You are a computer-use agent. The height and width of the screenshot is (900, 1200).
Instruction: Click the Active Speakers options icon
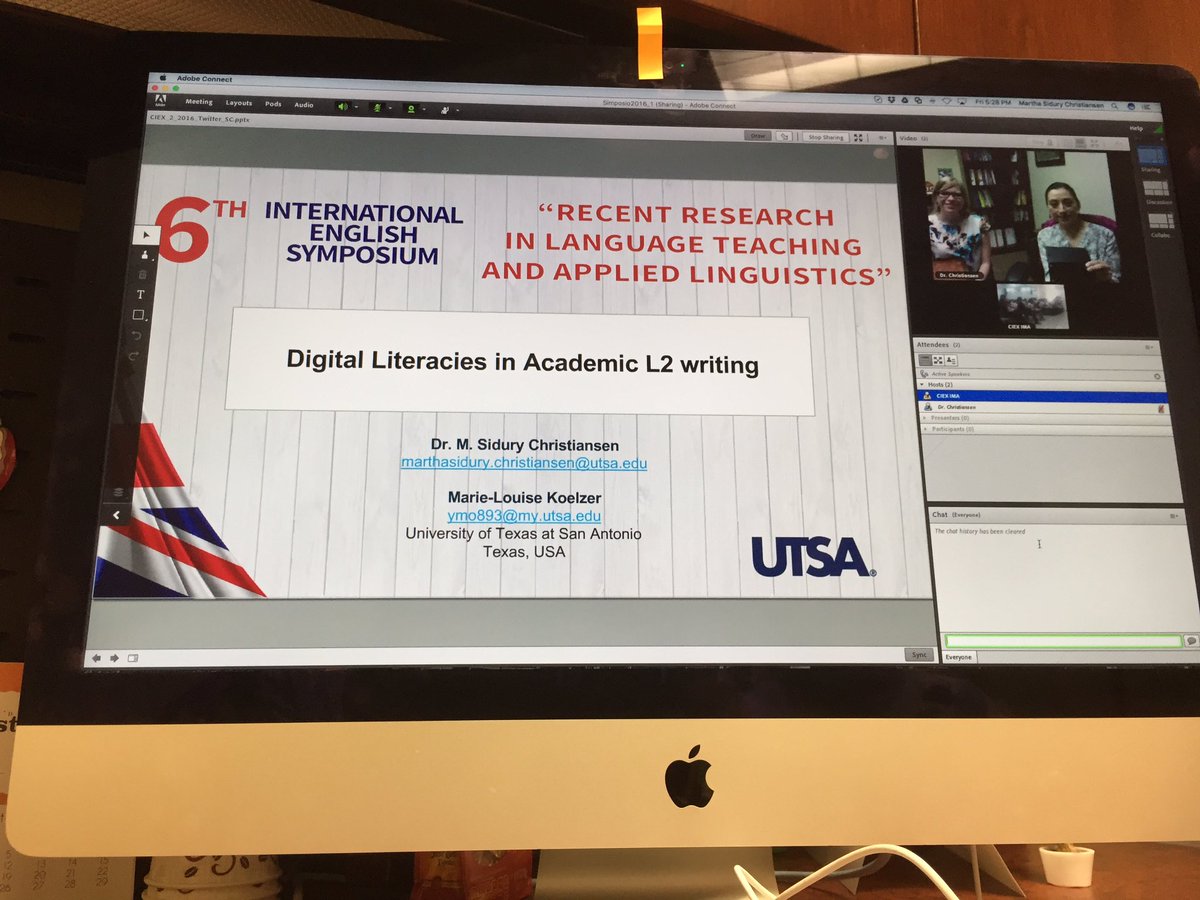click(x=1157, y=376)
